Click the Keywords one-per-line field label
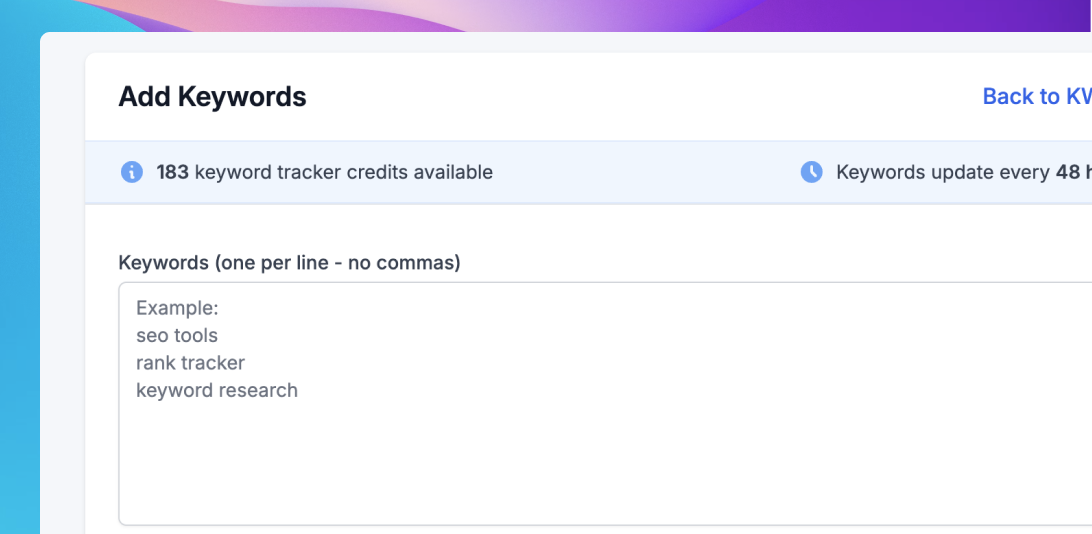The height and width of the screenshot is (534, 1092). (x=289, y=263)
